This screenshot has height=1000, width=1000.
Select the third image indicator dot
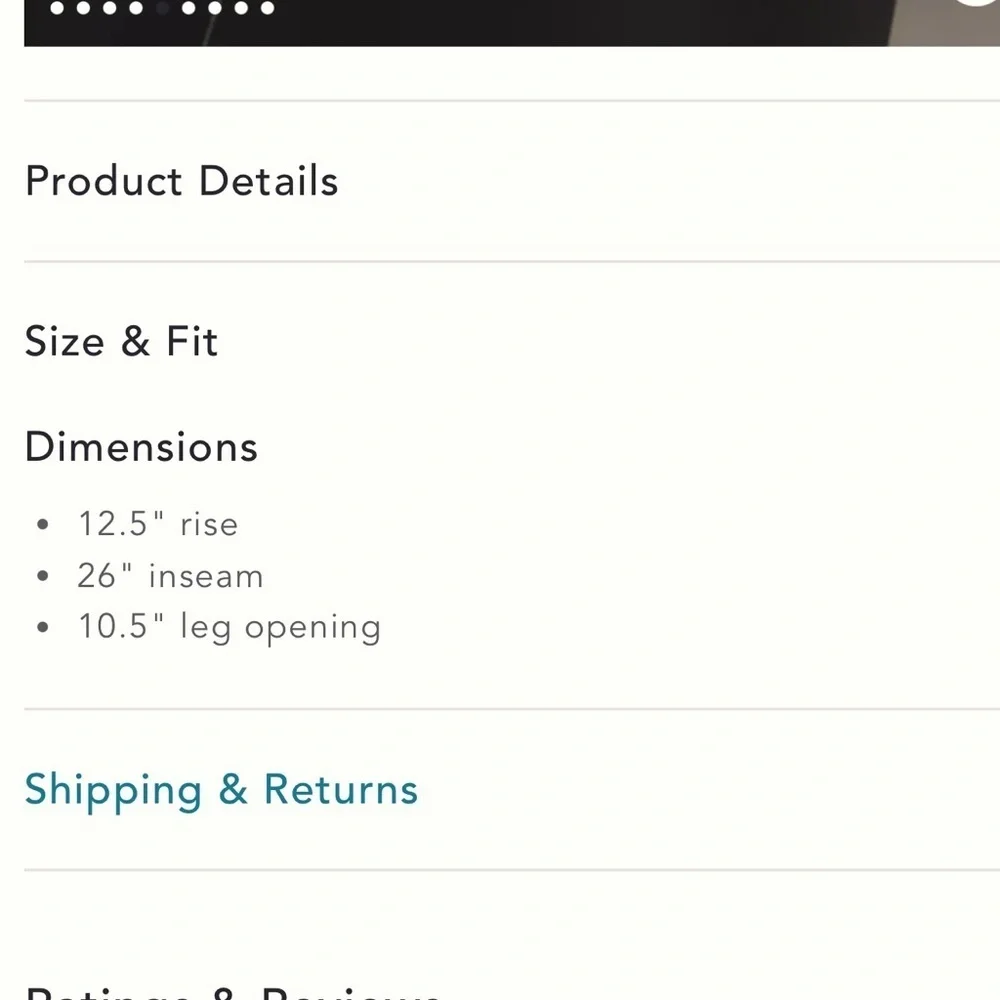109,8
